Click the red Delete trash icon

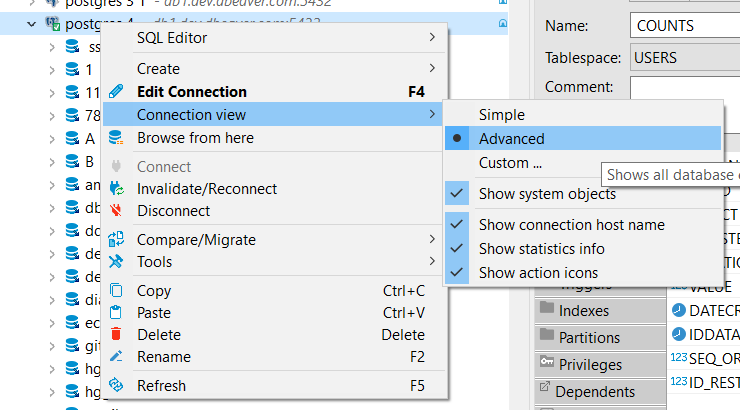tap(116, 334)
